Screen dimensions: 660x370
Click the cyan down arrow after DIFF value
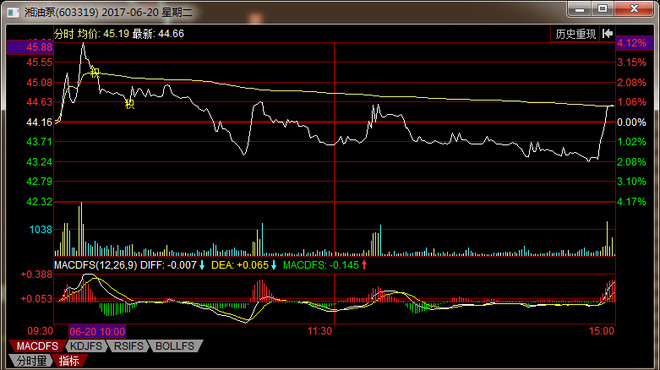[202, 265]
